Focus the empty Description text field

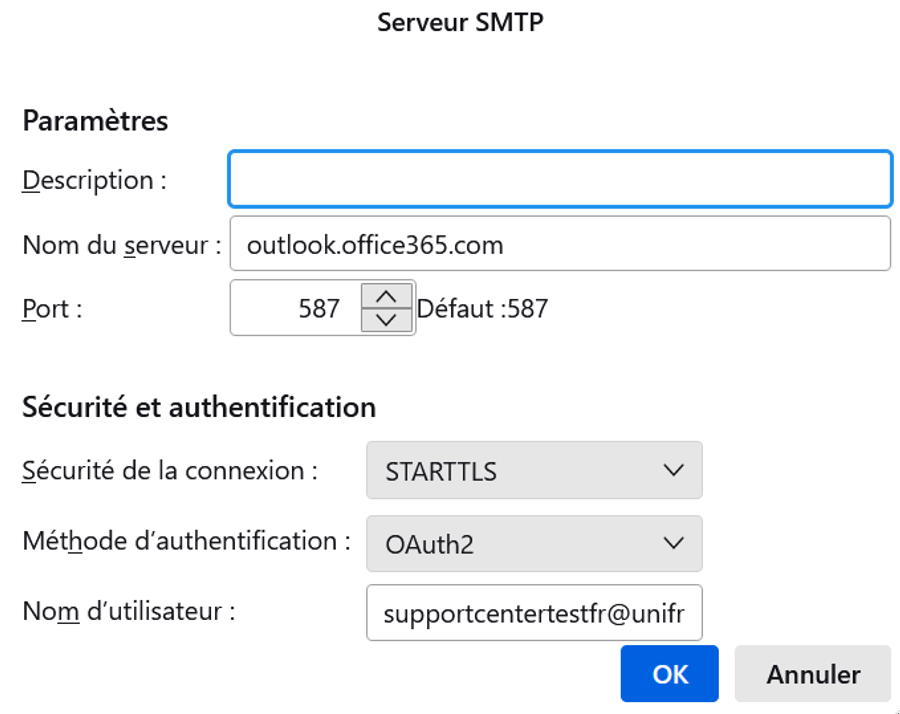(x=560, y=178)
